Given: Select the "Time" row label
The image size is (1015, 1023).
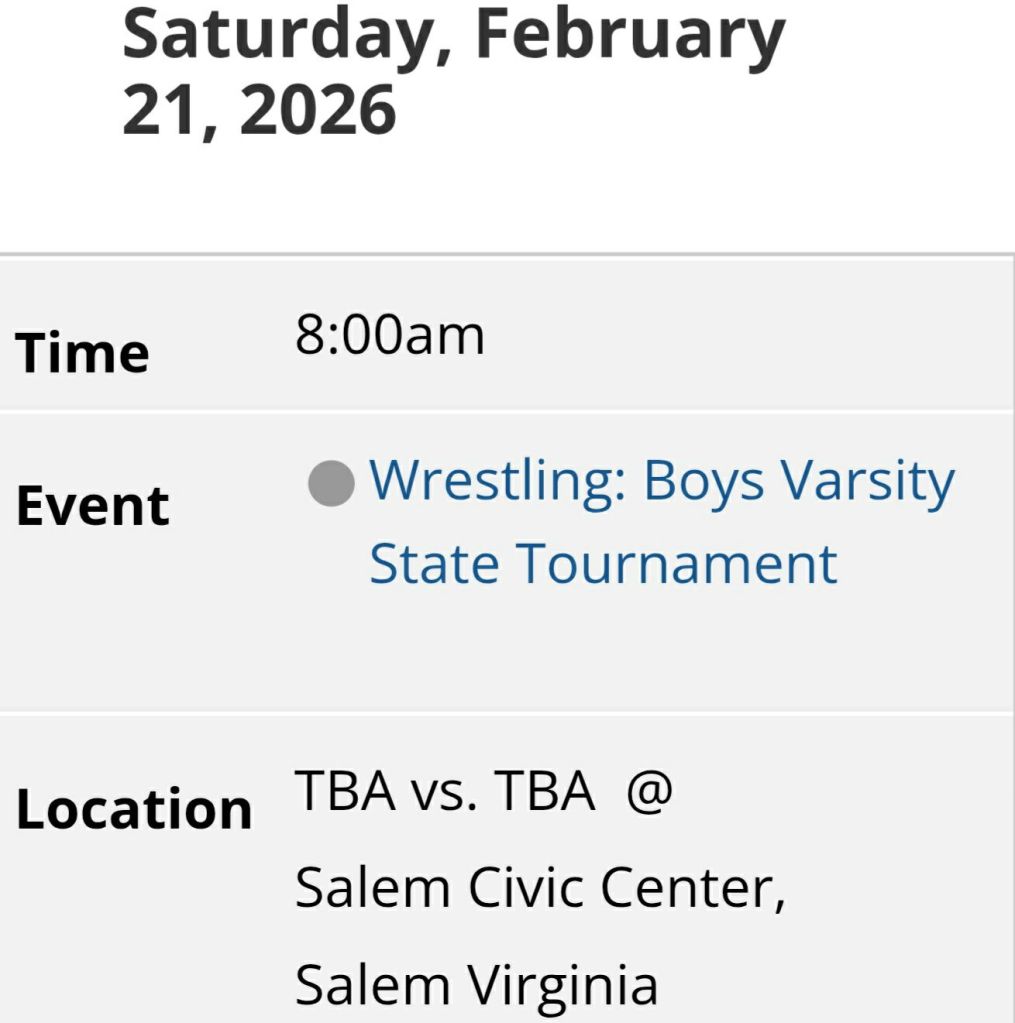Looking at the screenshot, I should pos(82,353).
